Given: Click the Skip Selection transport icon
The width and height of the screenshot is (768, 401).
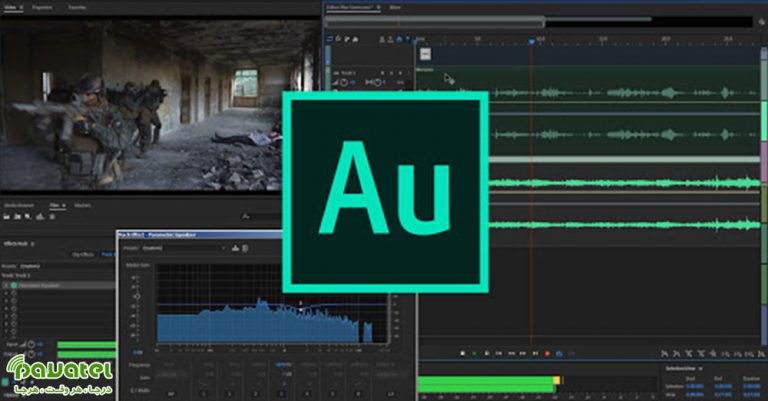Looking at the screenshot, I should pyautogui.click(x=572, y=353).
